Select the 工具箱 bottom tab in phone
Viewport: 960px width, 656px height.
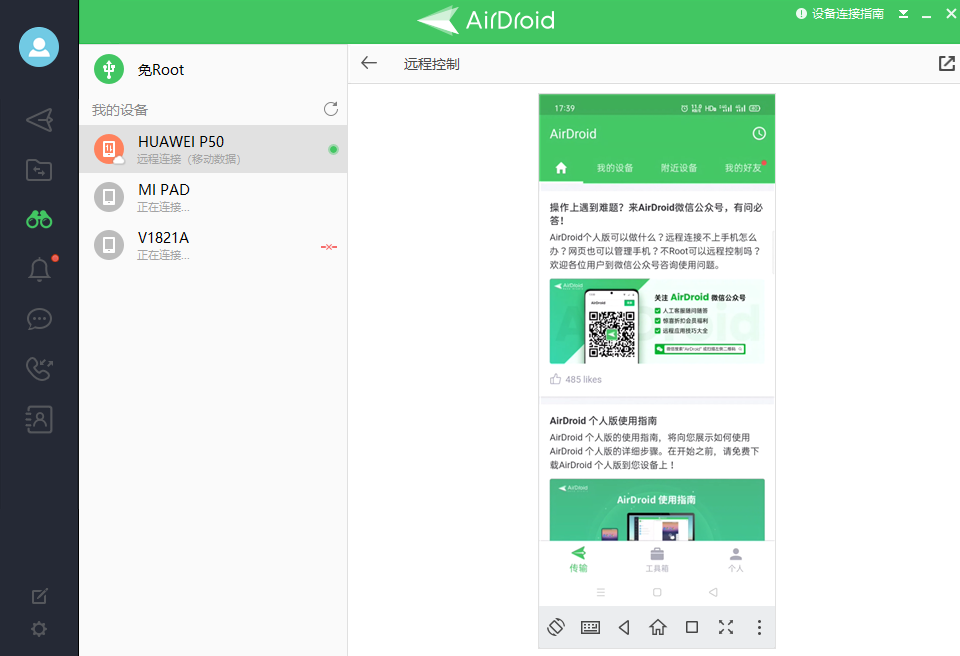[x=657, y=559]
